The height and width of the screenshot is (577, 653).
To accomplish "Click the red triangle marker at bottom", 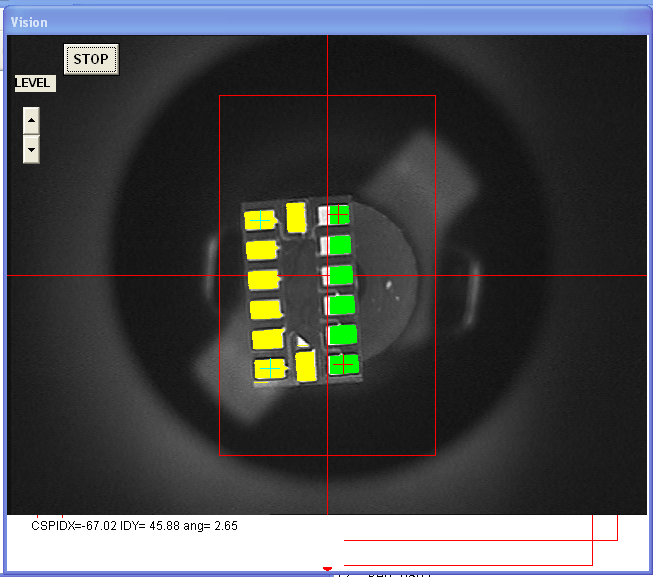I will pos(327,570).
